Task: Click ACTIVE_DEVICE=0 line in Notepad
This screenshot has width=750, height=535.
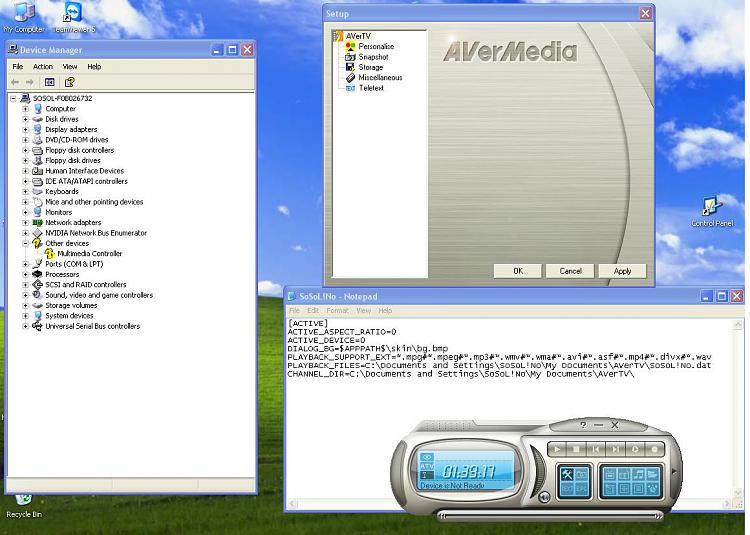Action: coord(326,340)
